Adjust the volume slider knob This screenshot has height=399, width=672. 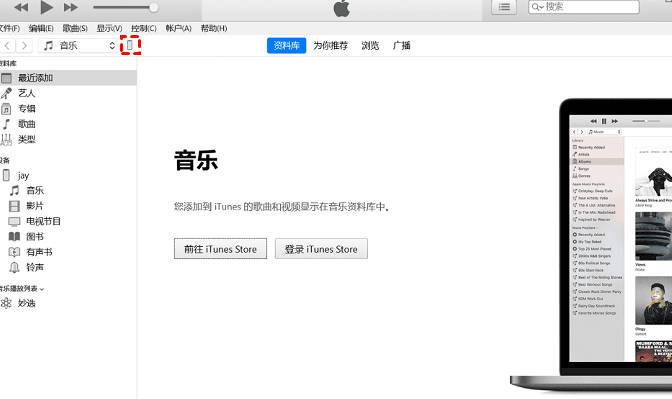pyautogui.click(x=153, y=7)
